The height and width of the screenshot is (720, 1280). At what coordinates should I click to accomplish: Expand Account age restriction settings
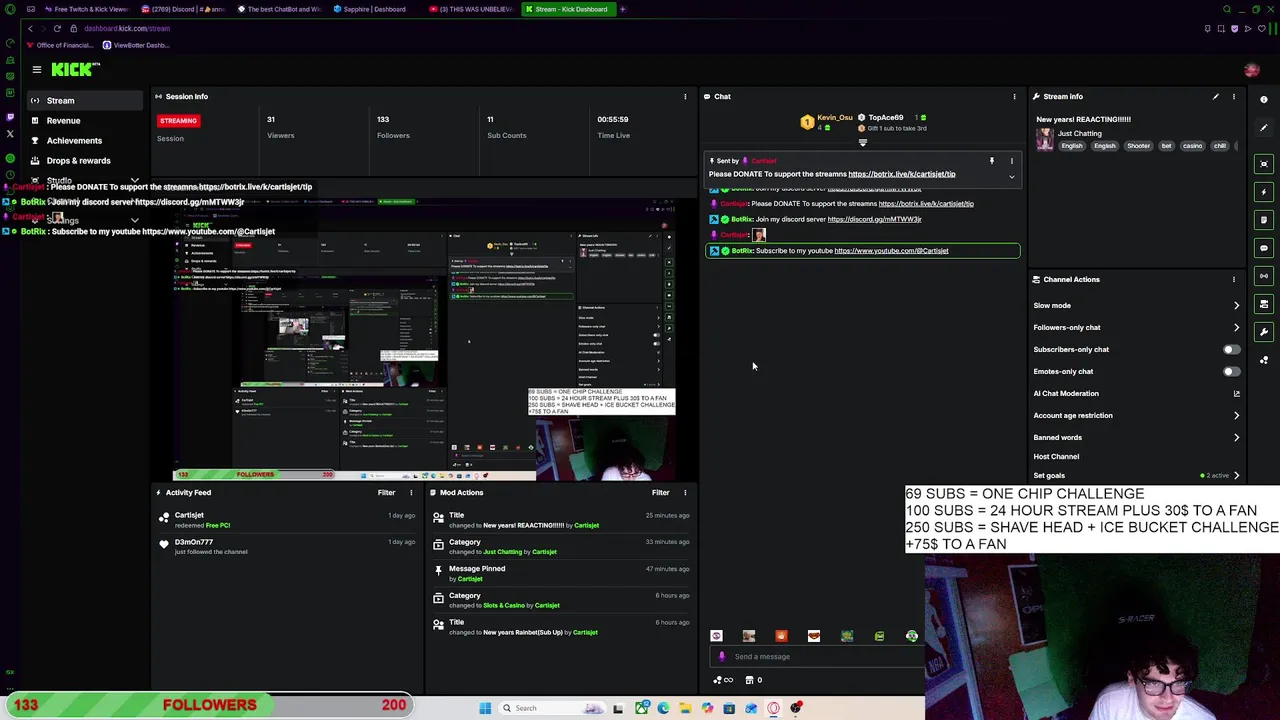(x=1236, y=416)
